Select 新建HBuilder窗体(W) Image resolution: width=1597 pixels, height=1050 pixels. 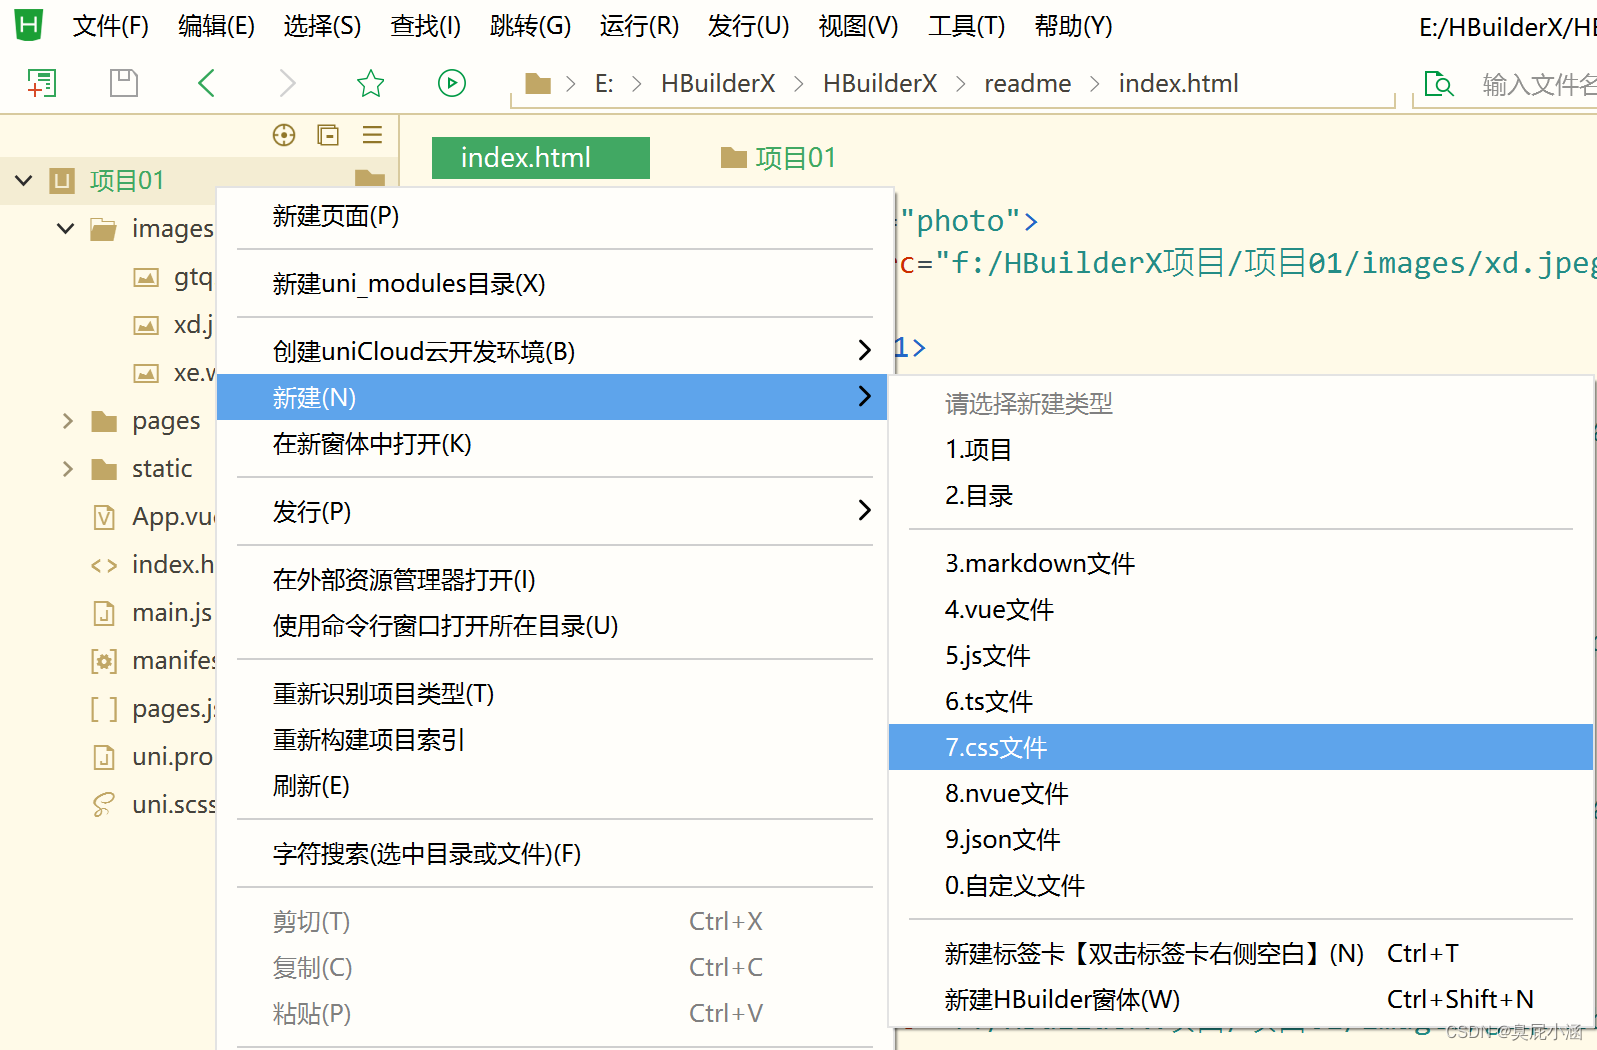[x=1240, y=1000]
